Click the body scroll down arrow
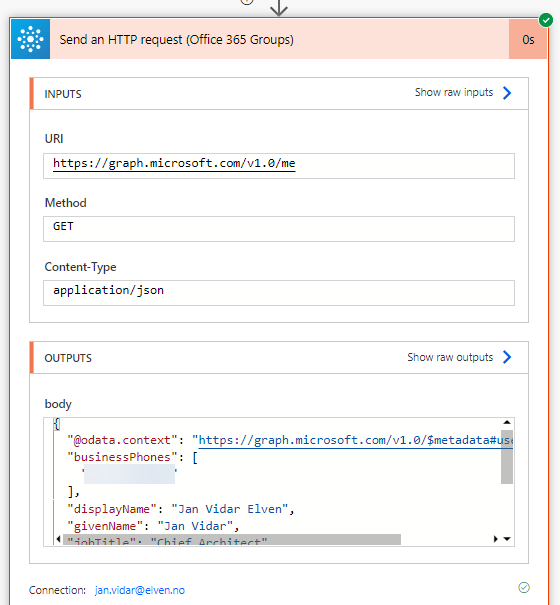Image resolution: width=560 pixels, height=605 pixels. tap(507, 539)
